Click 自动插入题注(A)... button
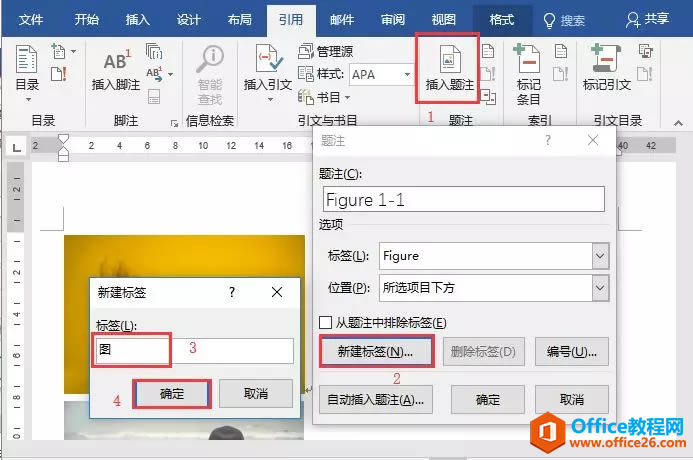The height and width of the screenshot is (460, 693). [x=376, y=399]
